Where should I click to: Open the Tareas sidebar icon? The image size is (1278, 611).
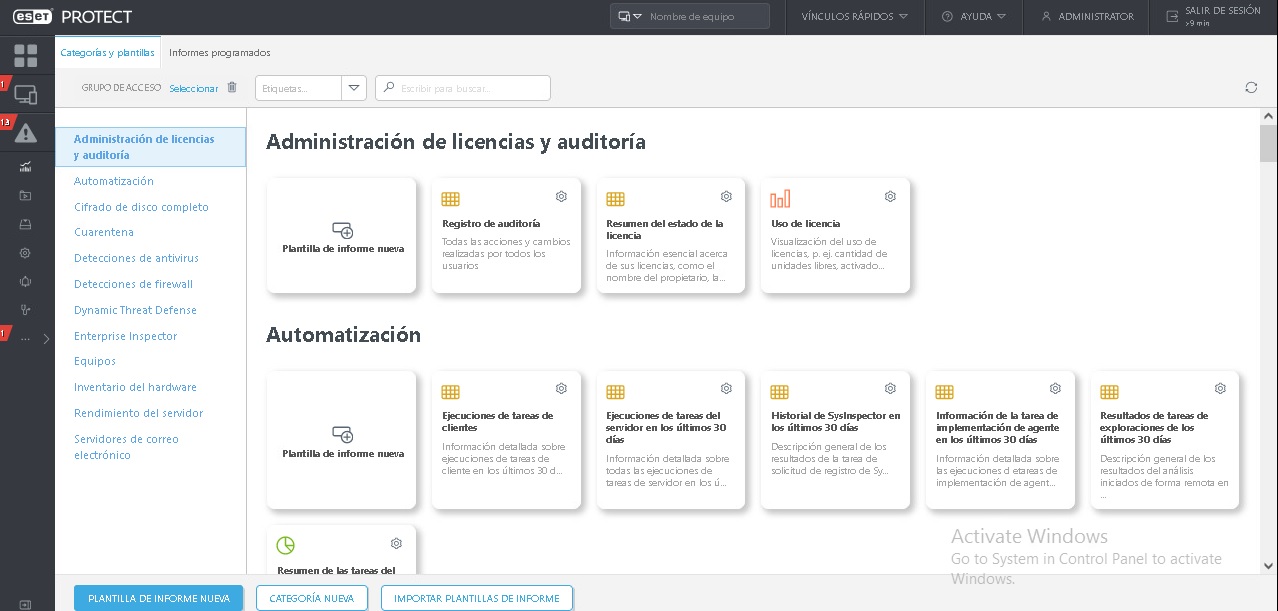click(27, 195)
